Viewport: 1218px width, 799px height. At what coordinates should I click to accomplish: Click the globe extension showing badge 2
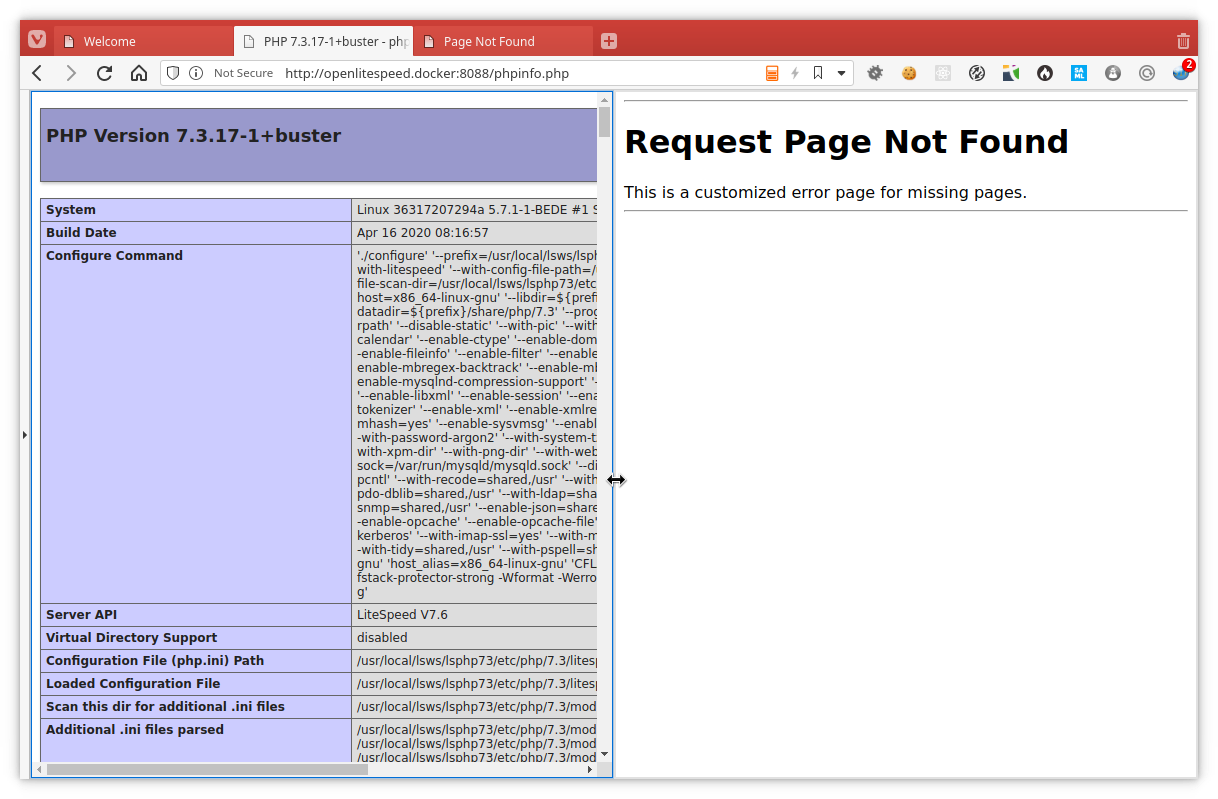click(1181, 73)
